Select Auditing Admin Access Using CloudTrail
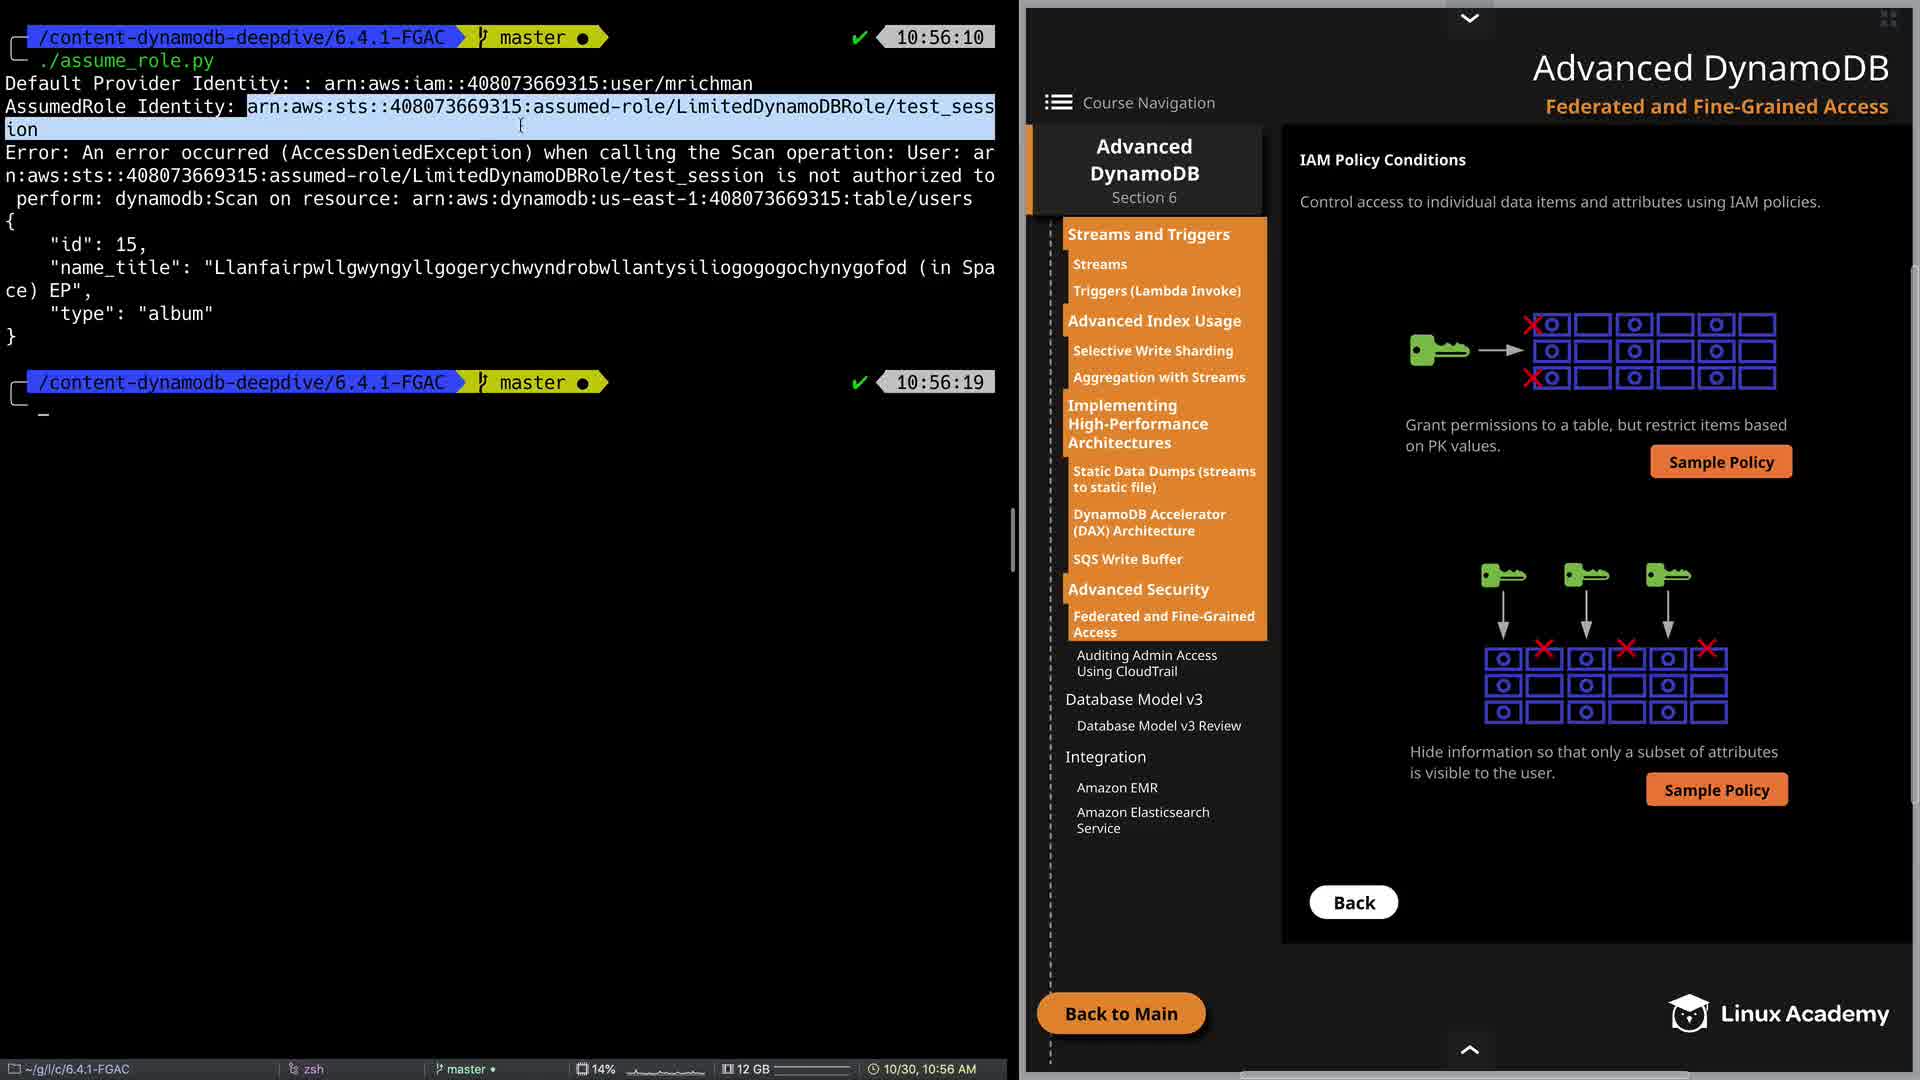Viewport: 1920px width, 1080px height. tap(1146, 663)
